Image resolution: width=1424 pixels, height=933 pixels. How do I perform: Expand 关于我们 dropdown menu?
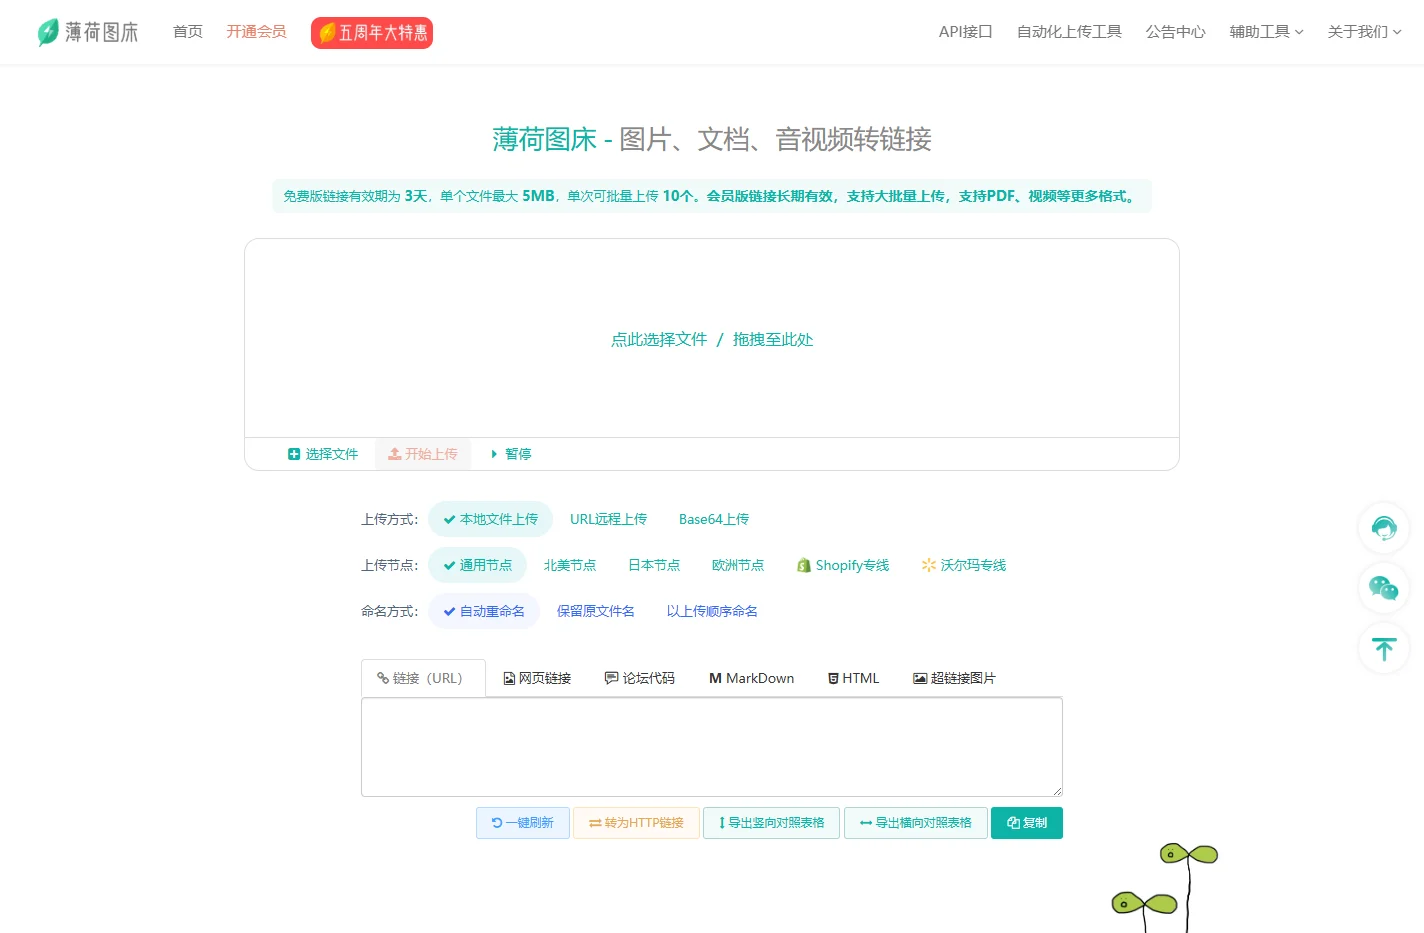[1364, 32]
